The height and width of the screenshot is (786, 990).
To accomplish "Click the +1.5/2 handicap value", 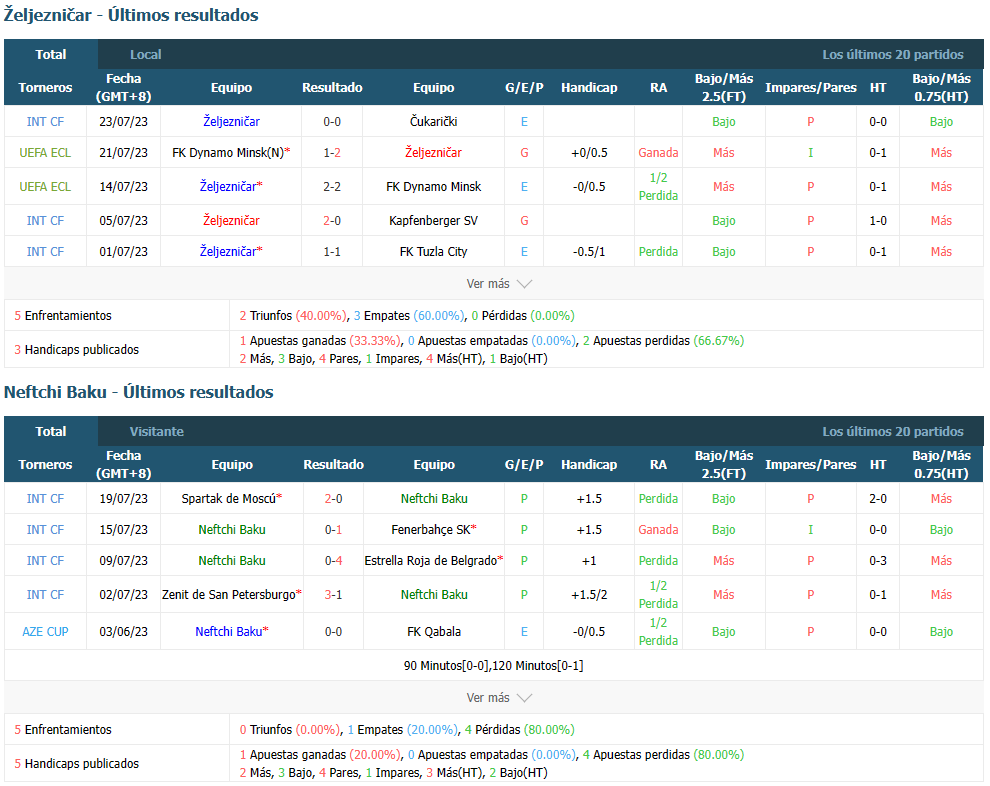I will click(589, 594).
